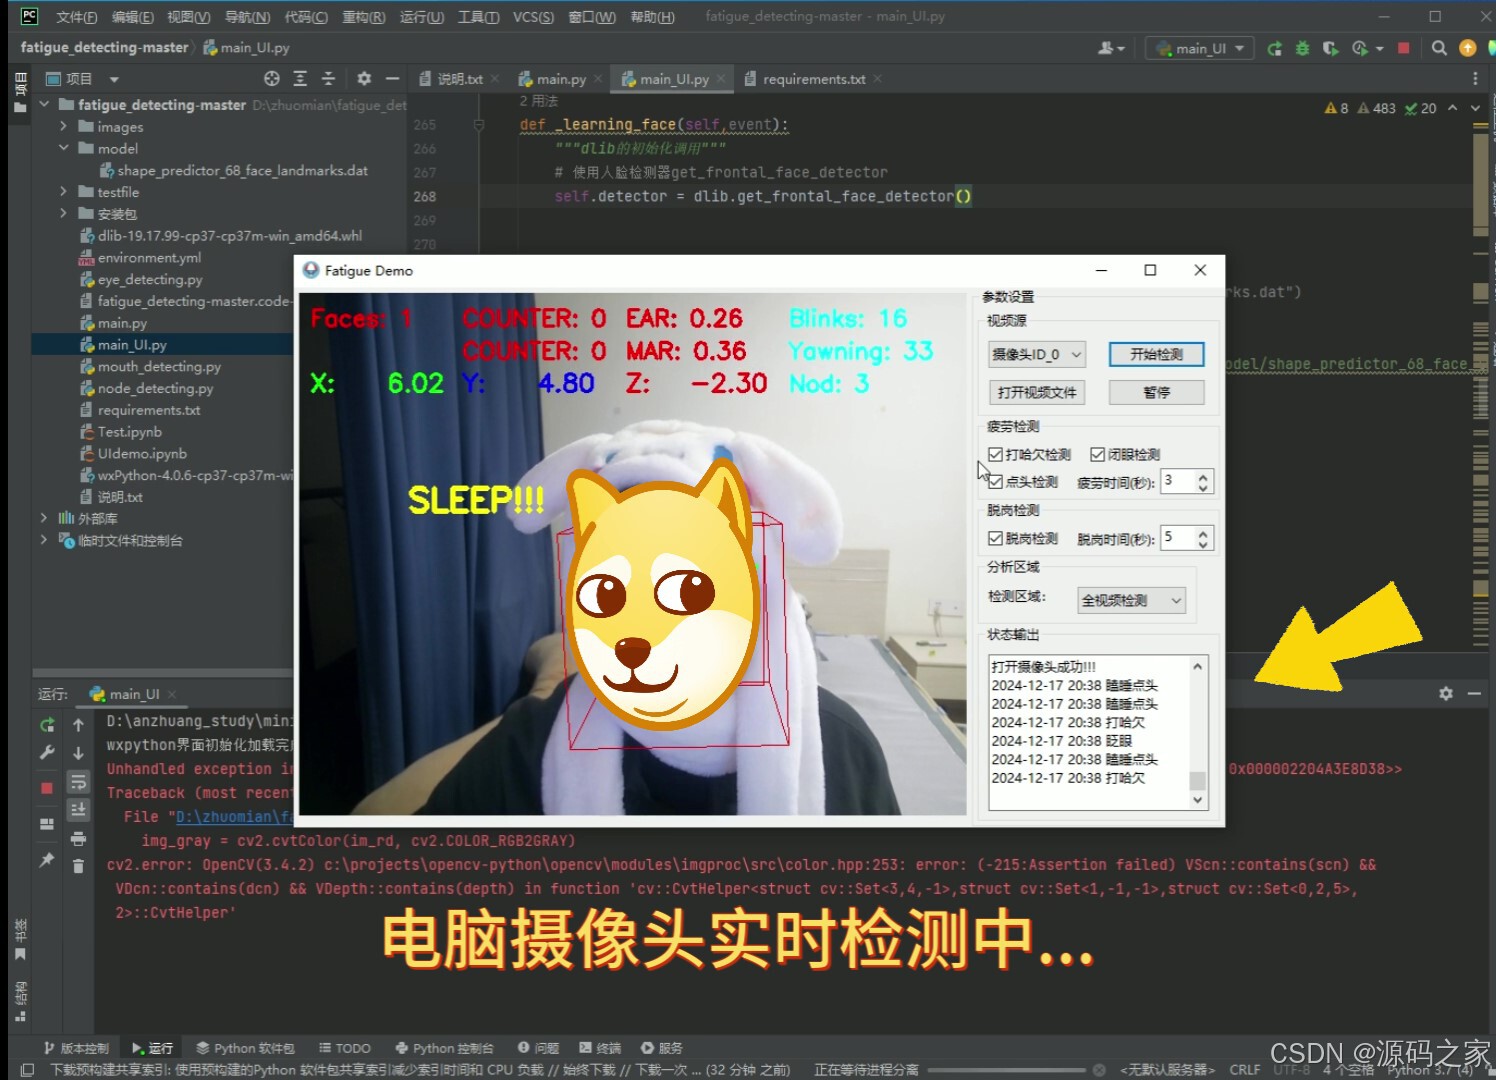Uncheck the 打哈欠检测 checkbox

click(x=995, y=454)
